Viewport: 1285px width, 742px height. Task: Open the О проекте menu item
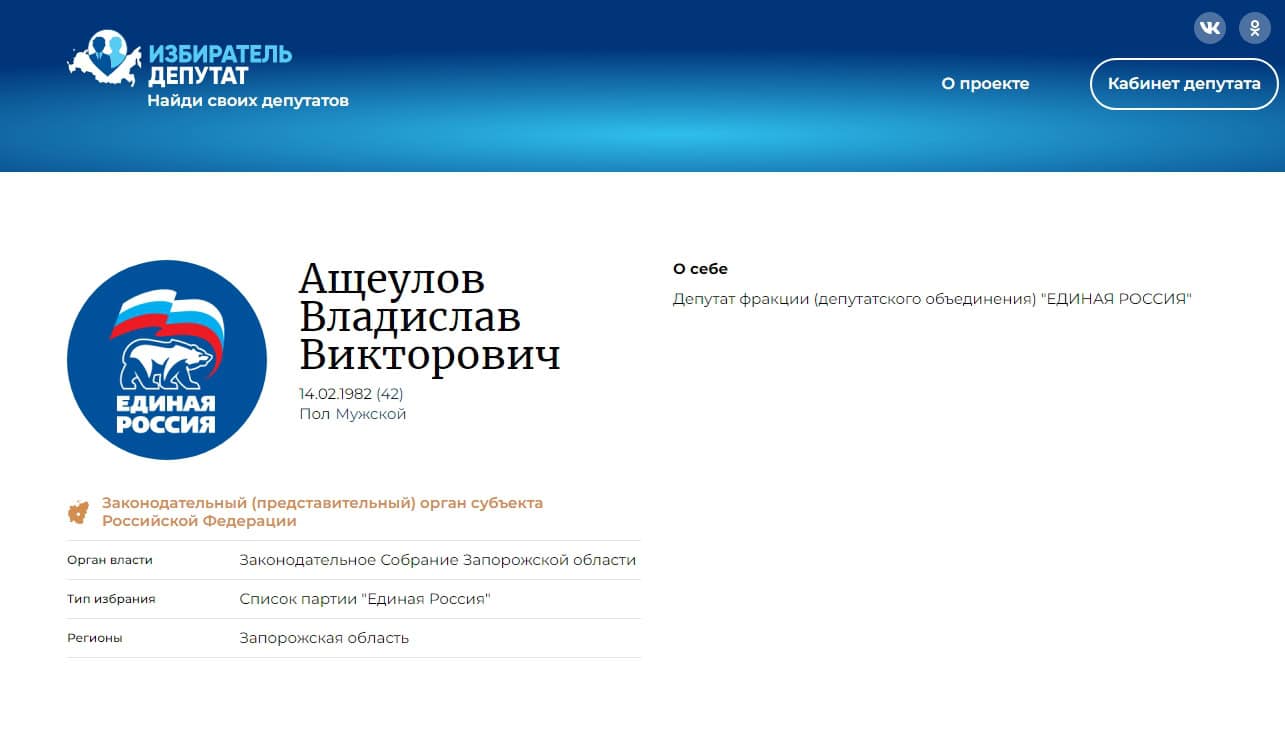coord(984,84)
